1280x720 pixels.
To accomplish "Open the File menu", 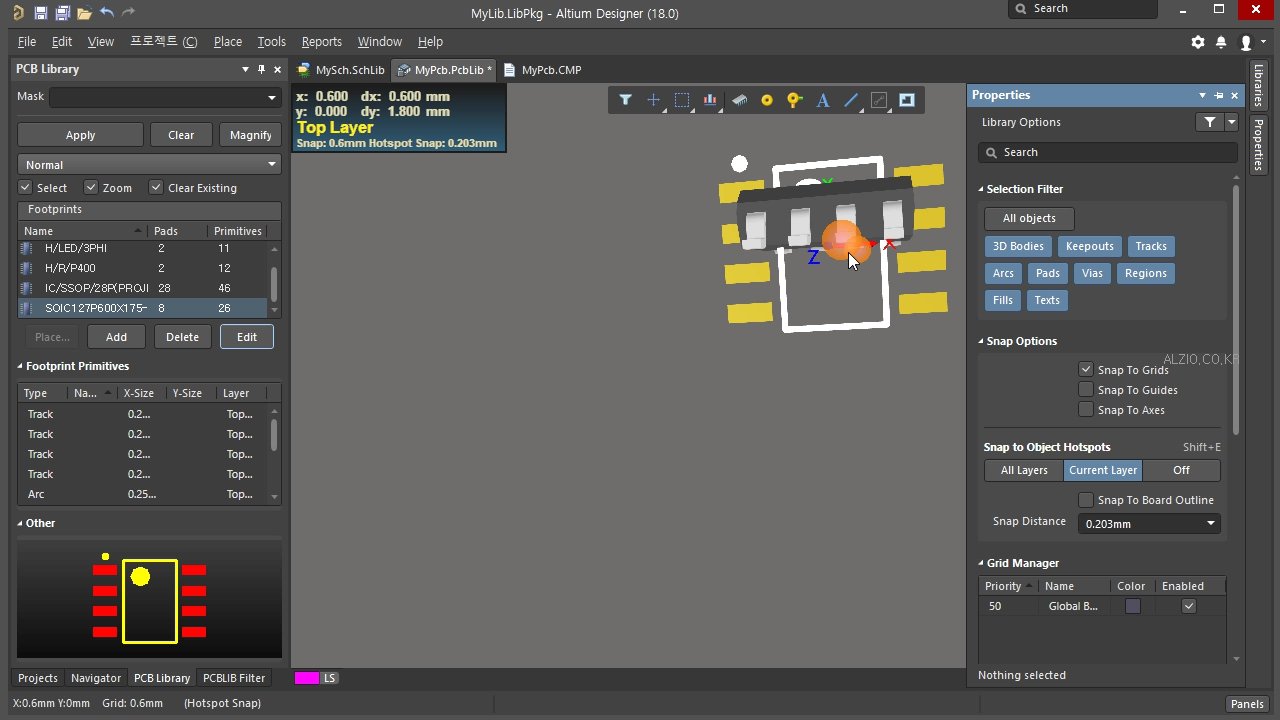I will pyautogui.click(x=27, y=42).
